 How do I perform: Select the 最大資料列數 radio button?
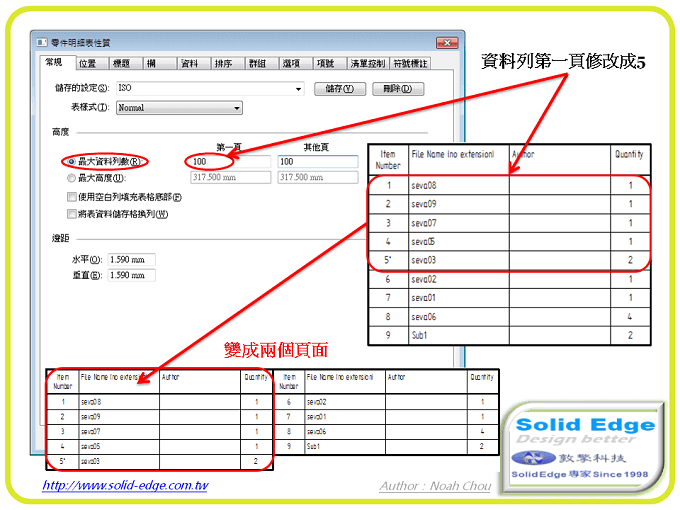click(71, 161)
